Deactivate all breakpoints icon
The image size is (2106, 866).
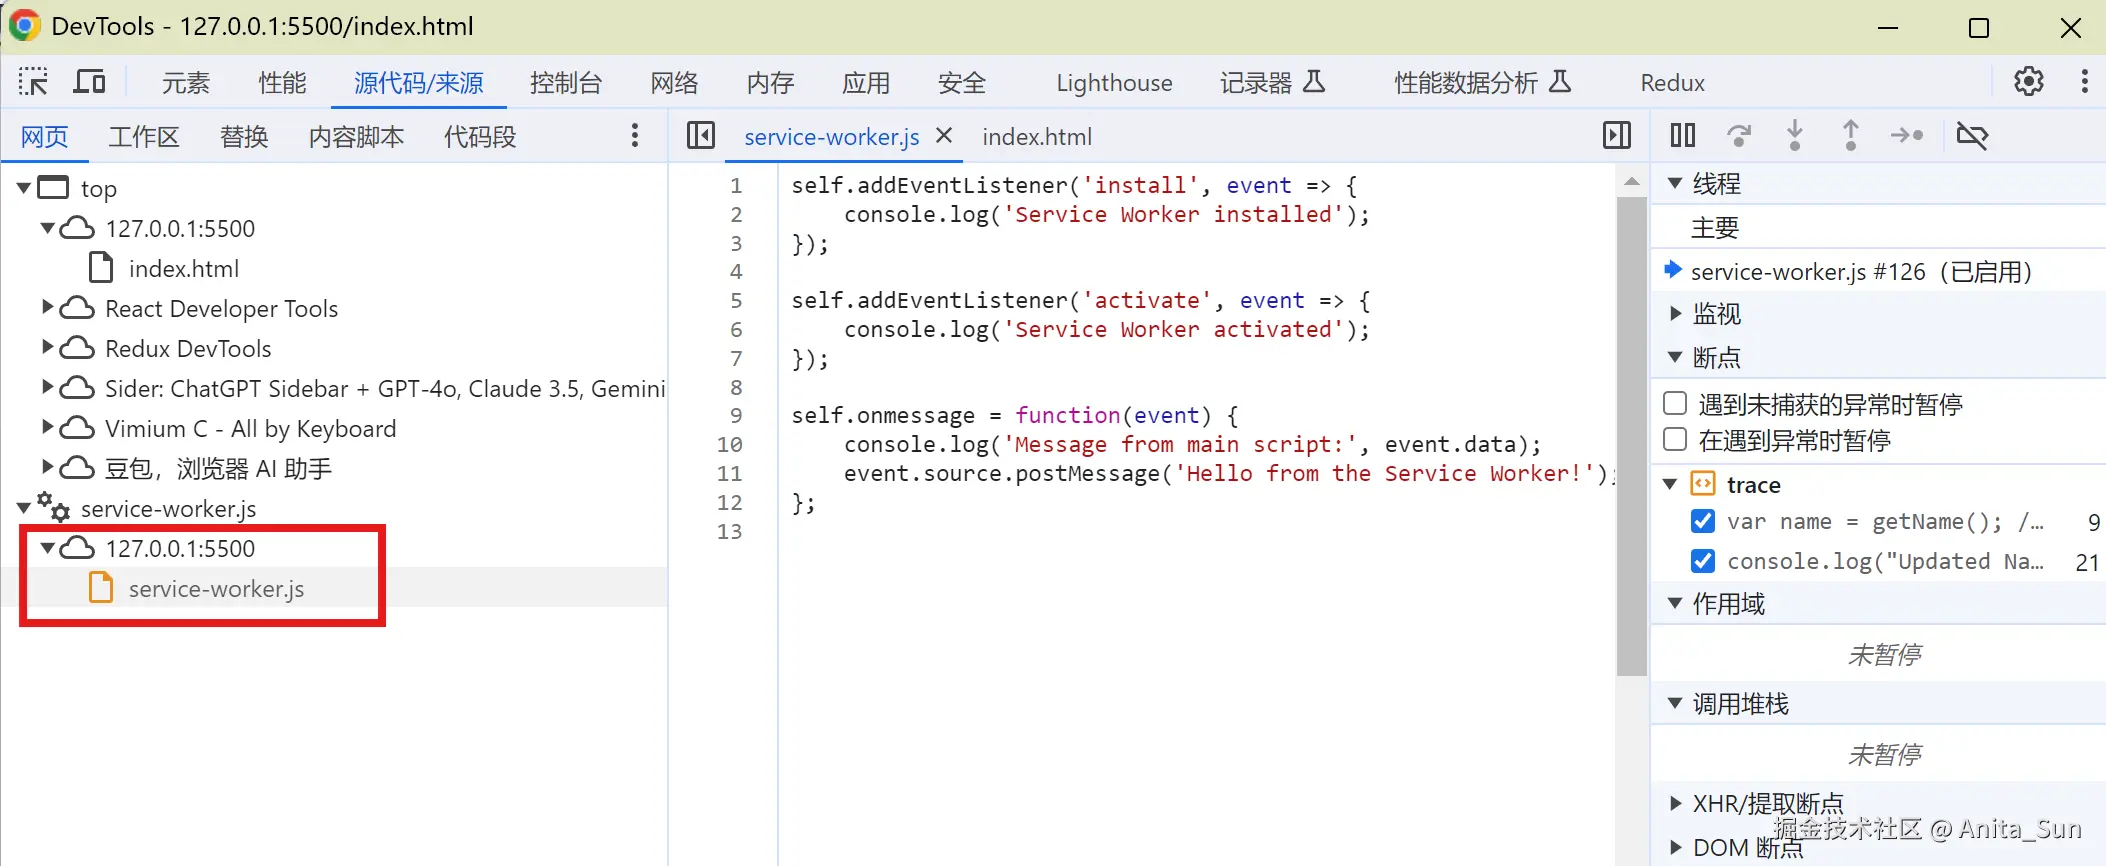point(1972,135)
